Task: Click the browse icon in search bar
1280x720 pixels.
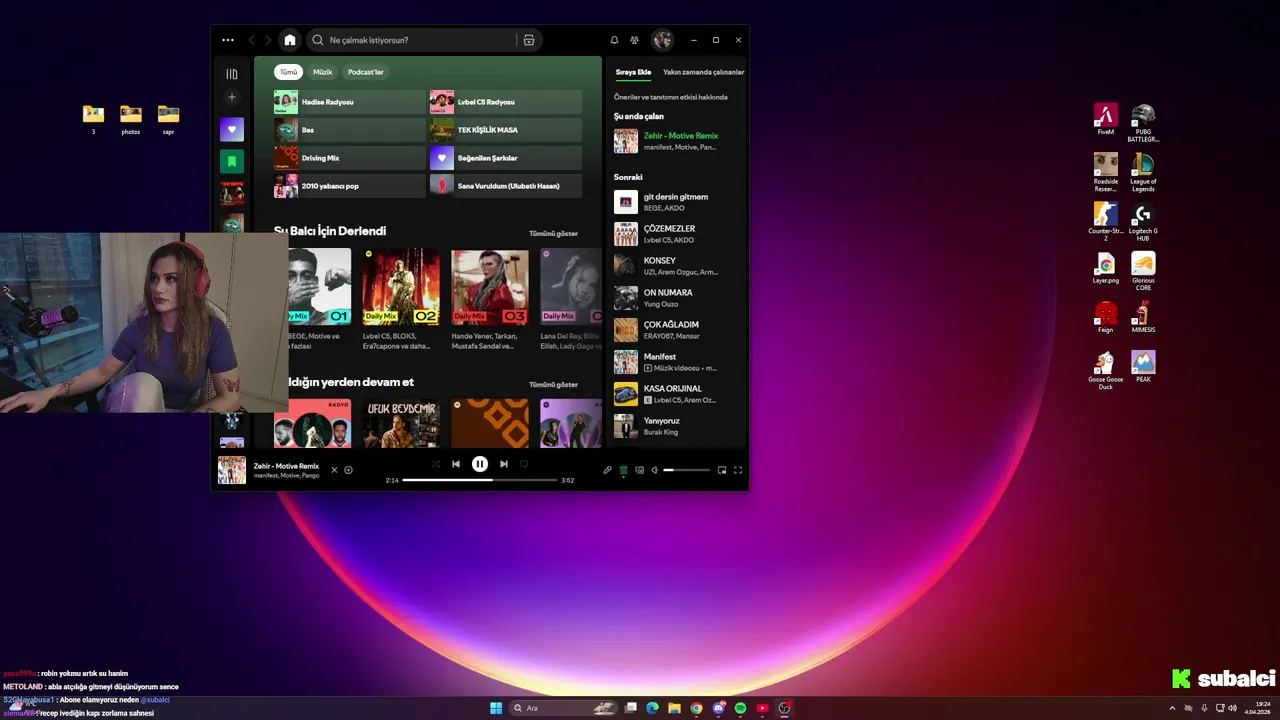Action: coord(529,40)
